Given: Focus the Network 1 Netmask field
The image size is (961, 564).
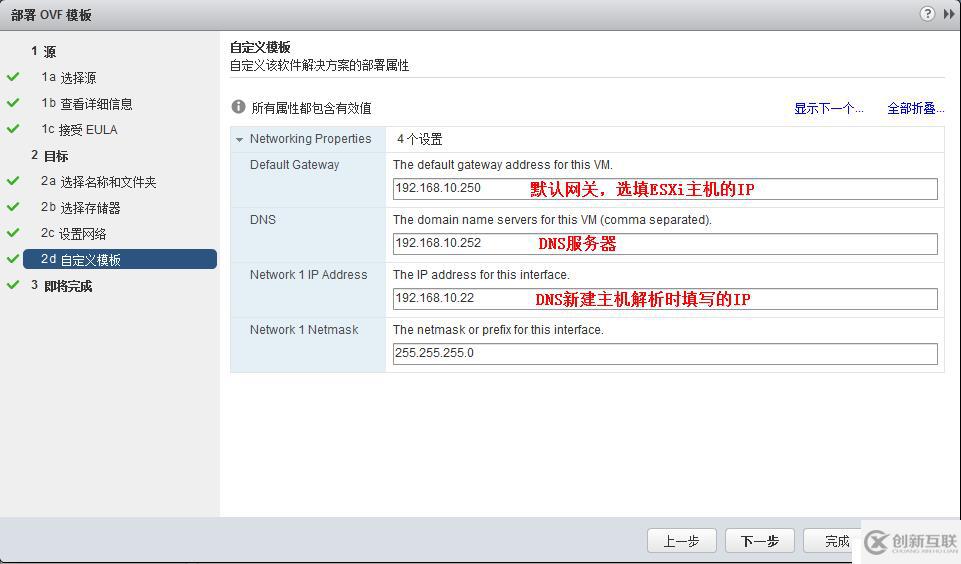Looking at the screenshot, I should pyautogui.click(x=665, y=354).
